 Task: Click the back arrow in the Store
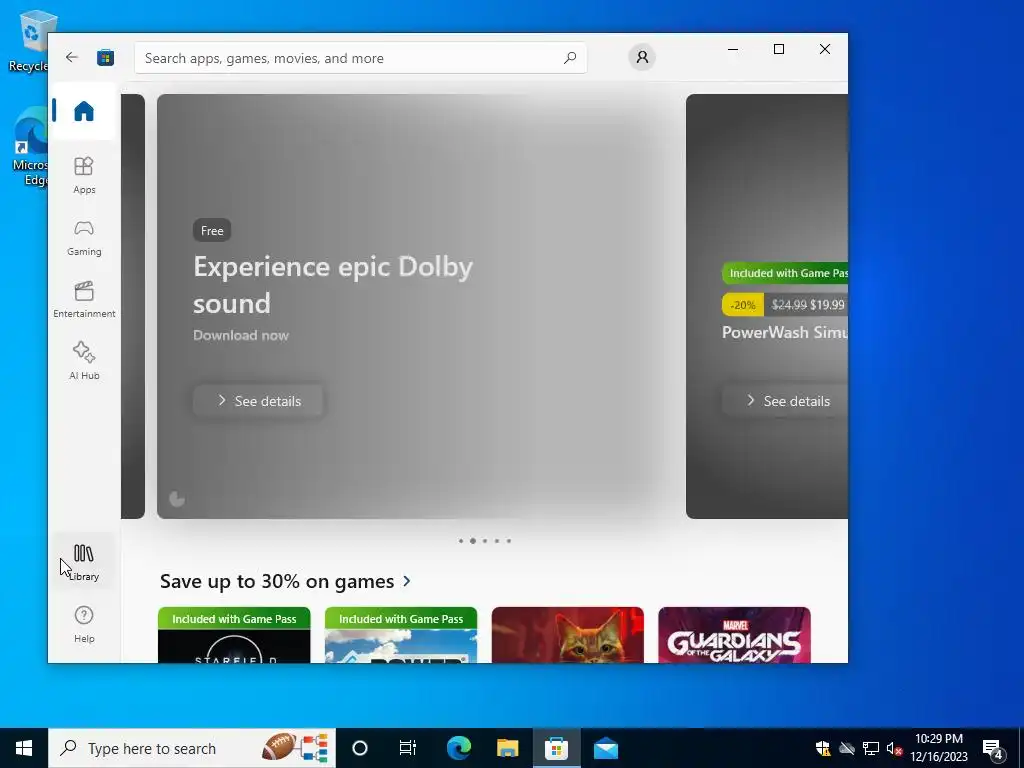coord(72,57)
